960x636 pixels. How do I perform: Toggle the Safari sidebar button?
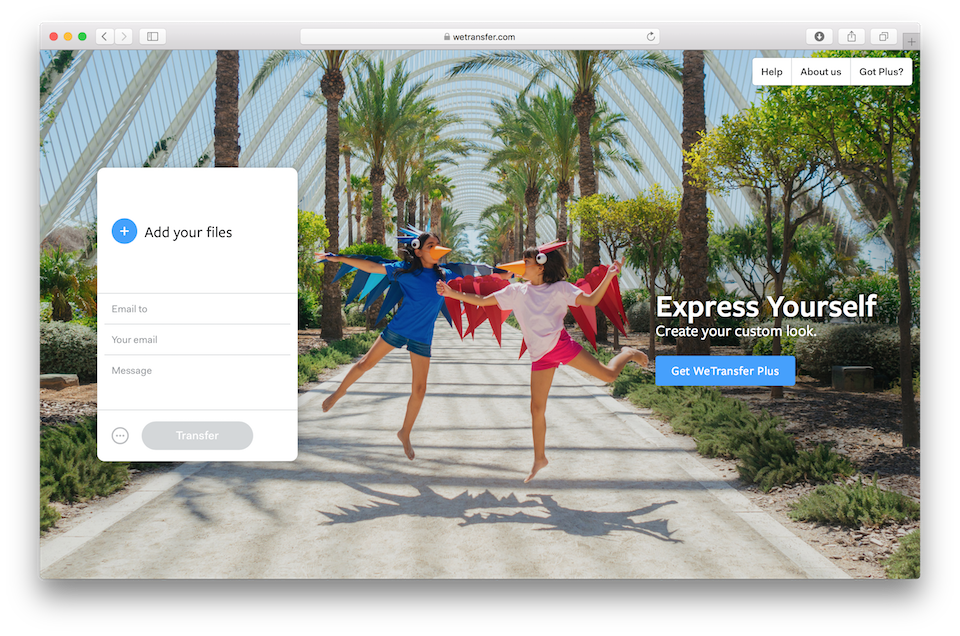152,37
